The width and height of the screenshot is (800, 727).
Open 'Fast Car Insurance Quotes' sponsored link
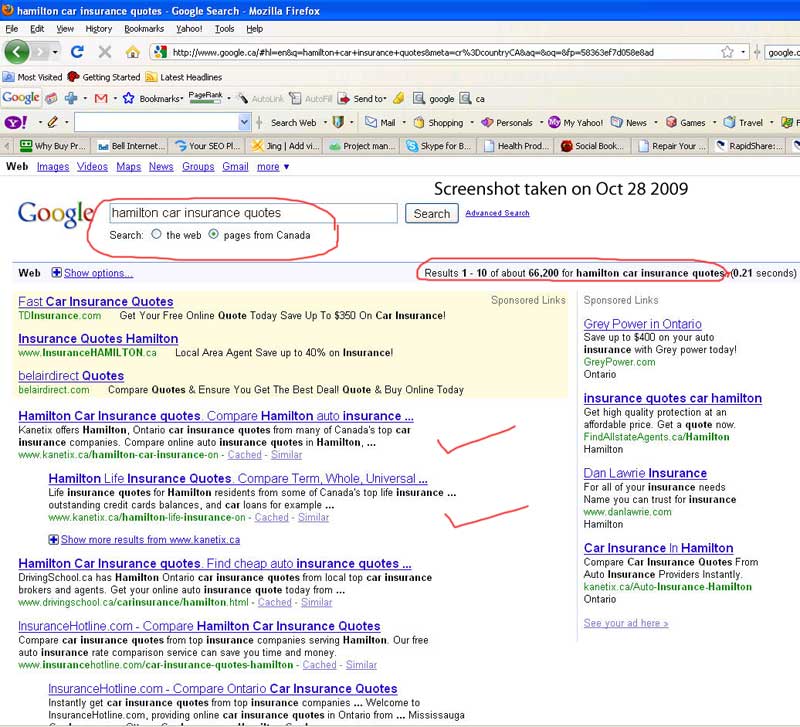point(95,301)
